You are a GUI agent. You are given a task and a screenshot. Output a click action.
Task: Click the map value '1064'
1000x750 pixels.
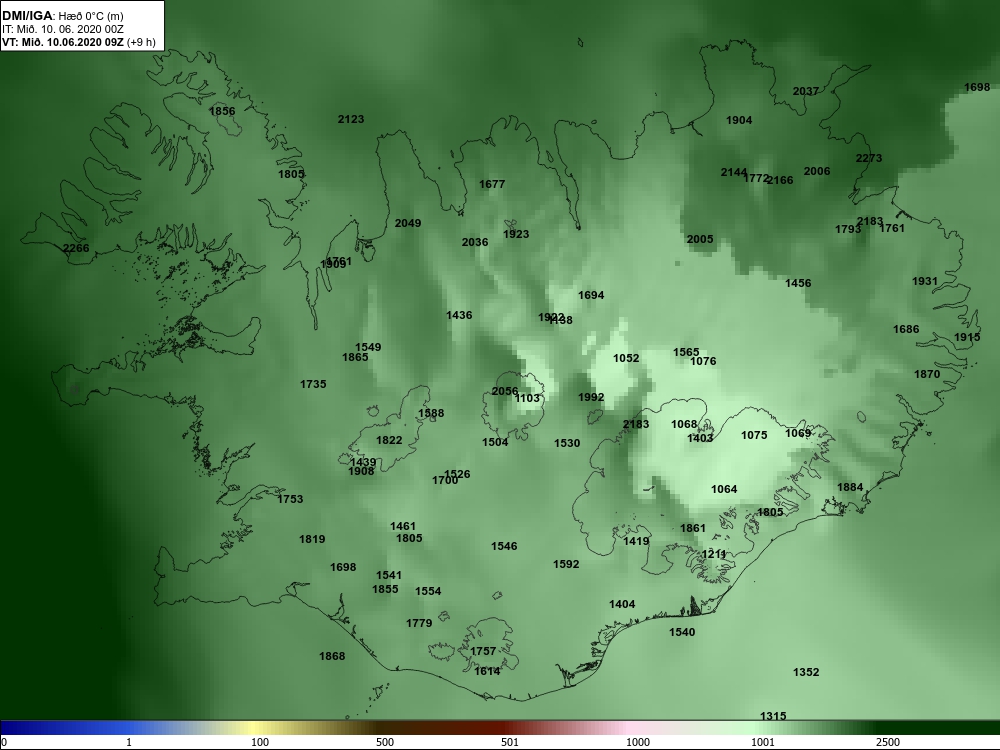click(x=724, y=489)
